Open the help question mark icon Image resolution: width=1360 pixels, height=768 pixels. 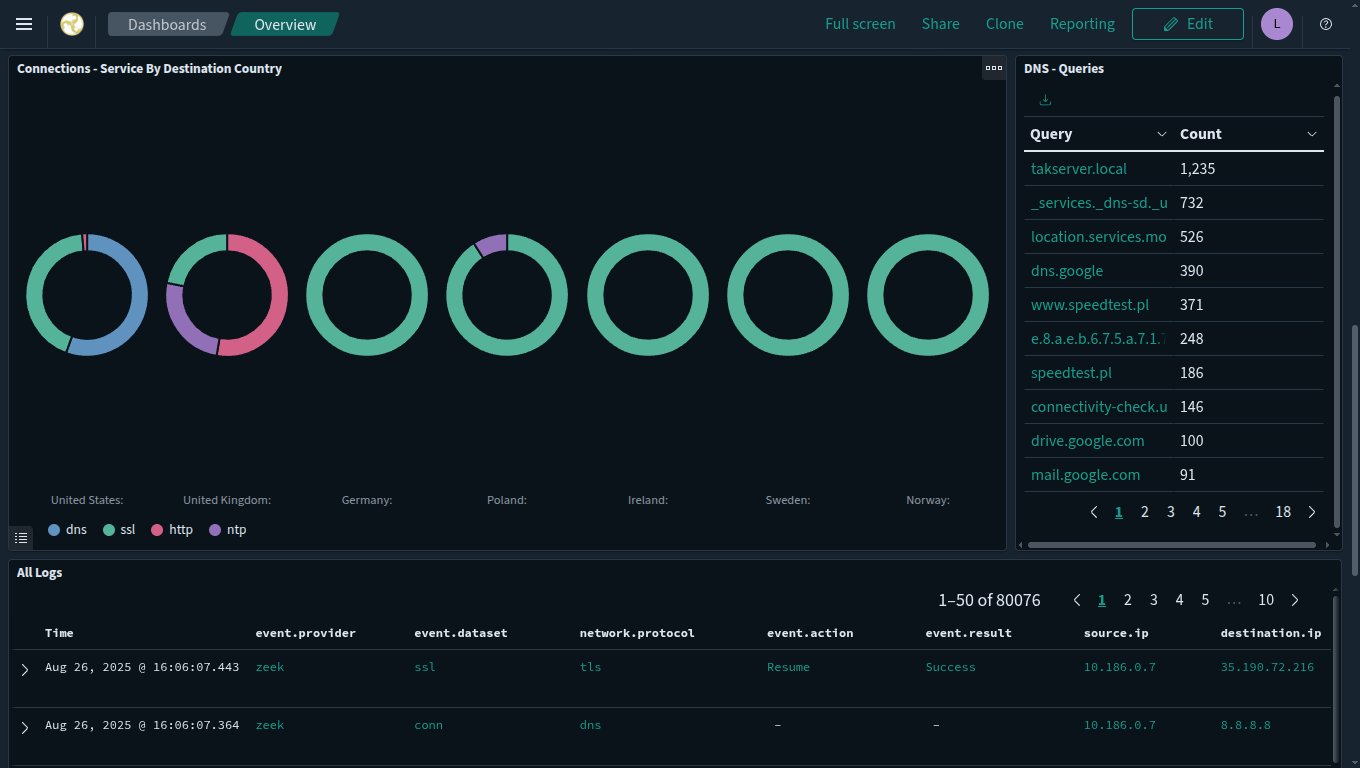pos(1326,24)
